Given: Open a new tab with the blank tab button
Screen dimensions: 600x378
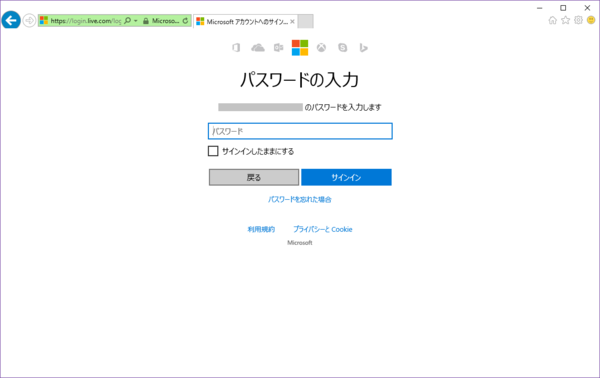Looking at the screenshot, I should coord(305,21).
